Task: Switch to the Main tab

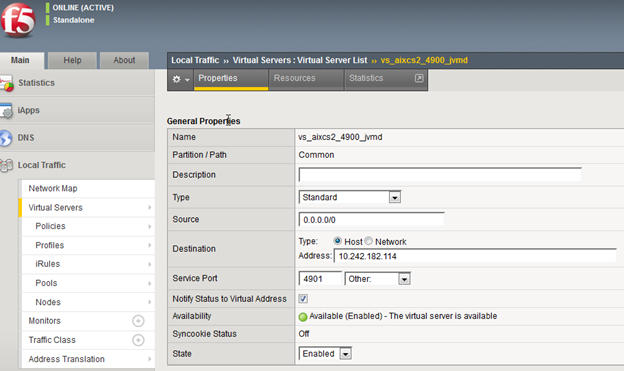Action: (21, 61)
